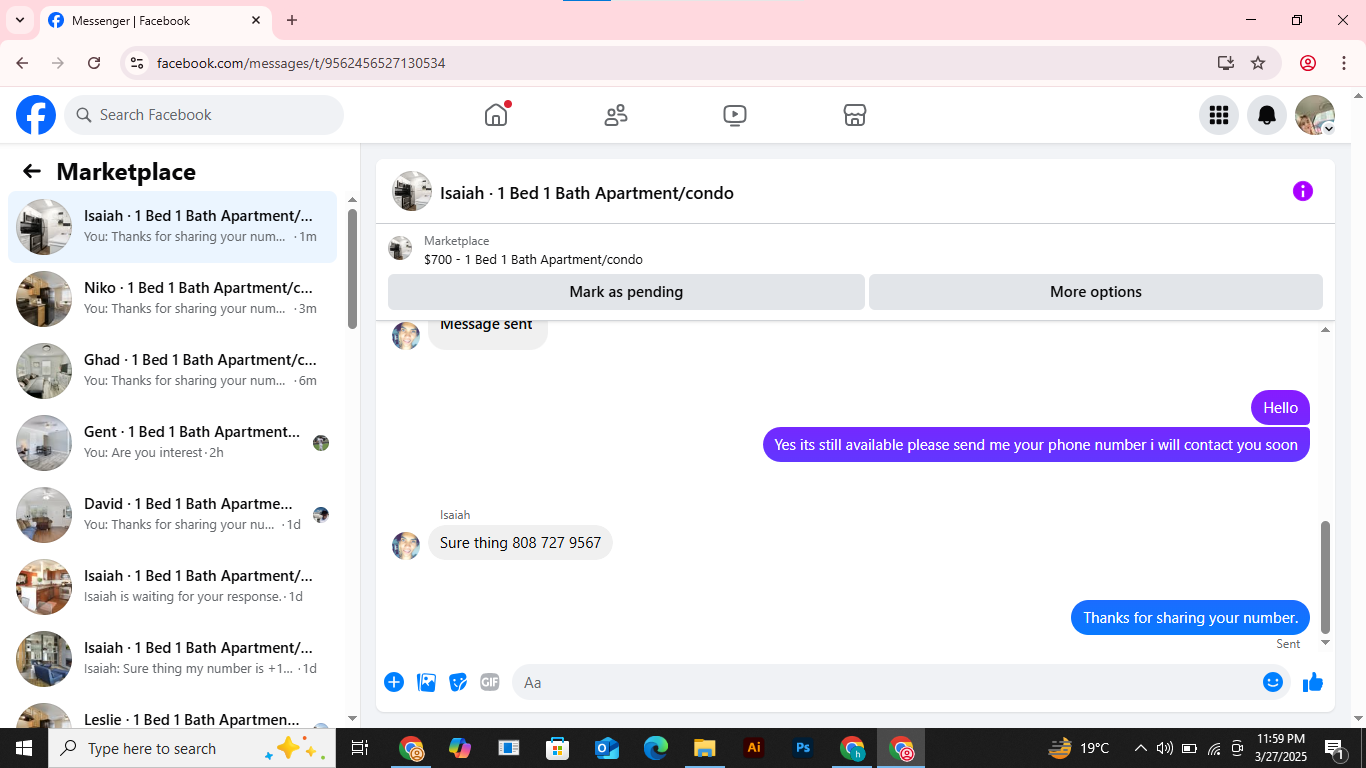Click Windows search box in taskbar
1366x768 pixels.
[x=192, y=748]
